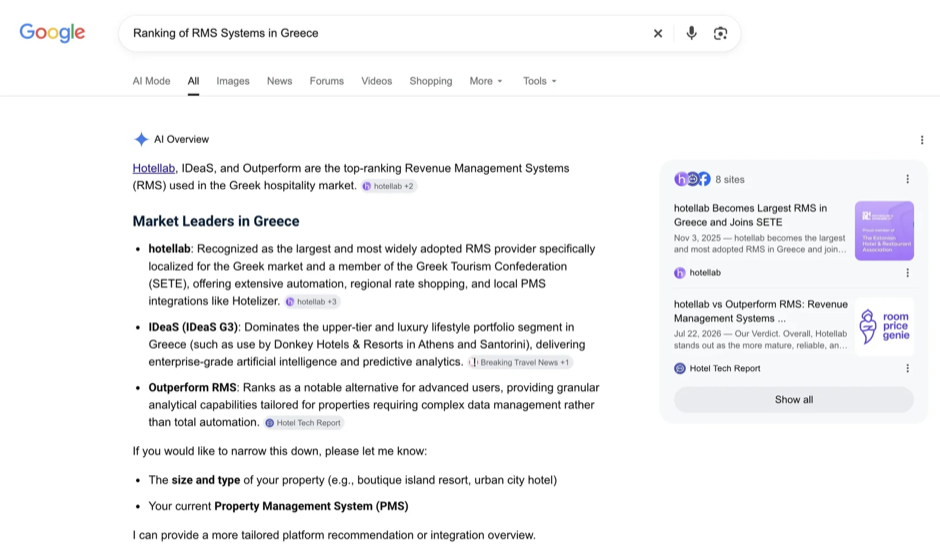940x555 pixels.
Task: Open the three-dot menu beside 8 sites
Action: click(x=907, y=179)
